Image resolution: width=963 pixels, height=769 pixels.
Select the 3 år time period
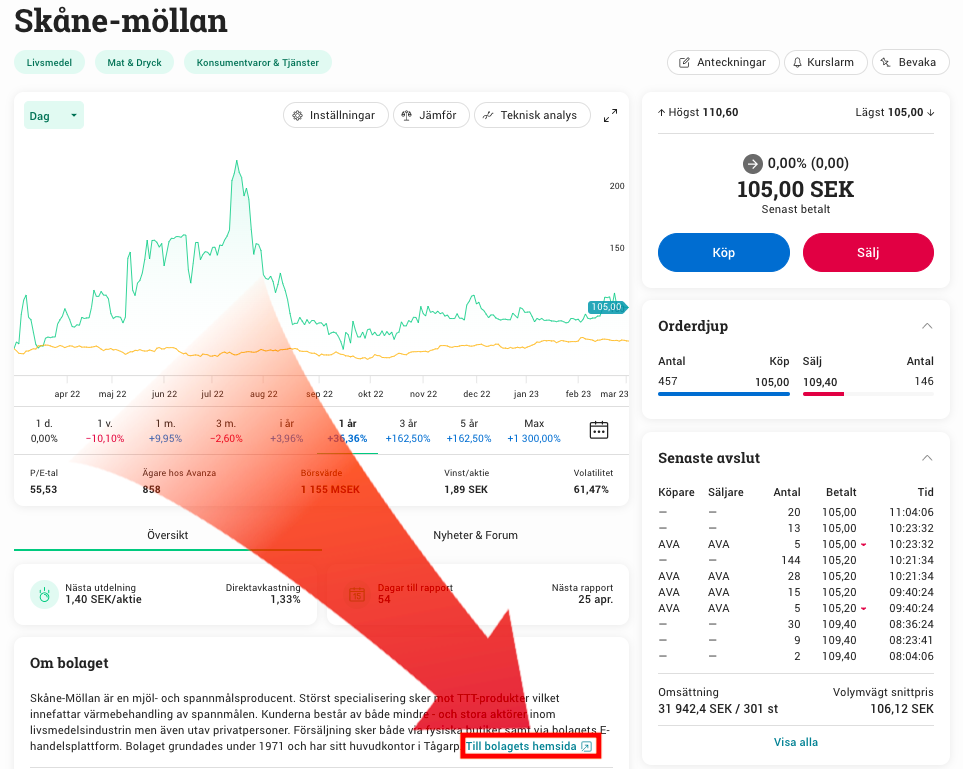click(x=408, y=430)
